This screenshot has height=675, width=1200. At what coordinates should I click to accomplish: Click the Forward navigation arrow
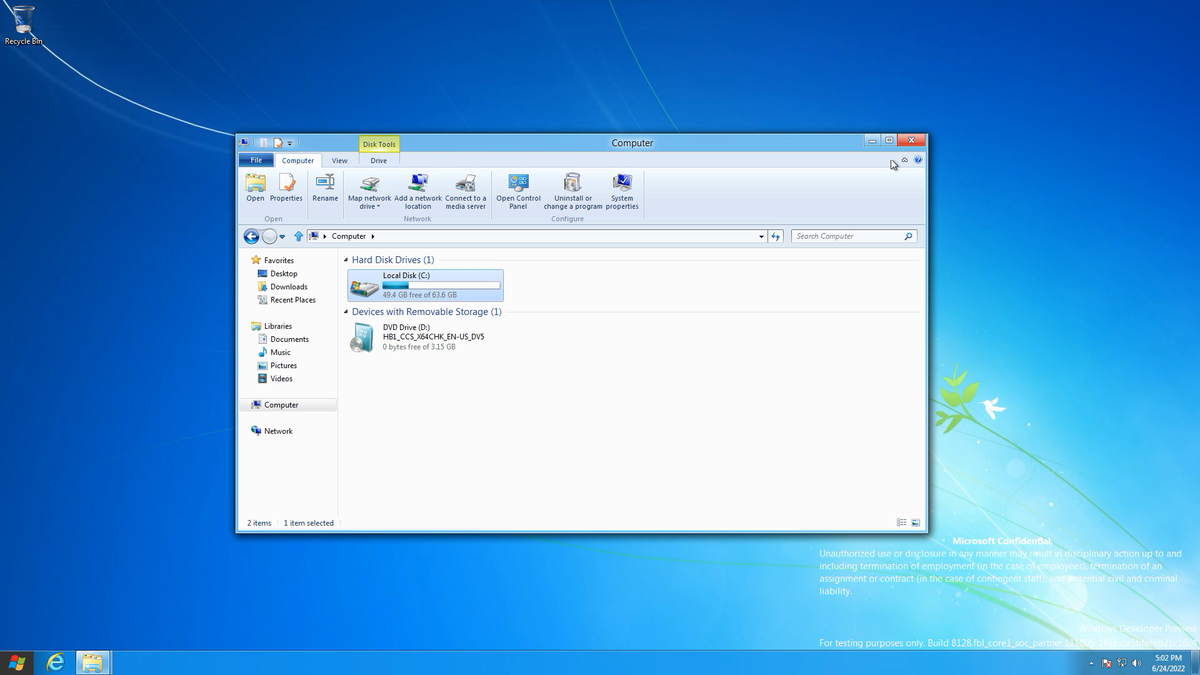tap(269, 236)
